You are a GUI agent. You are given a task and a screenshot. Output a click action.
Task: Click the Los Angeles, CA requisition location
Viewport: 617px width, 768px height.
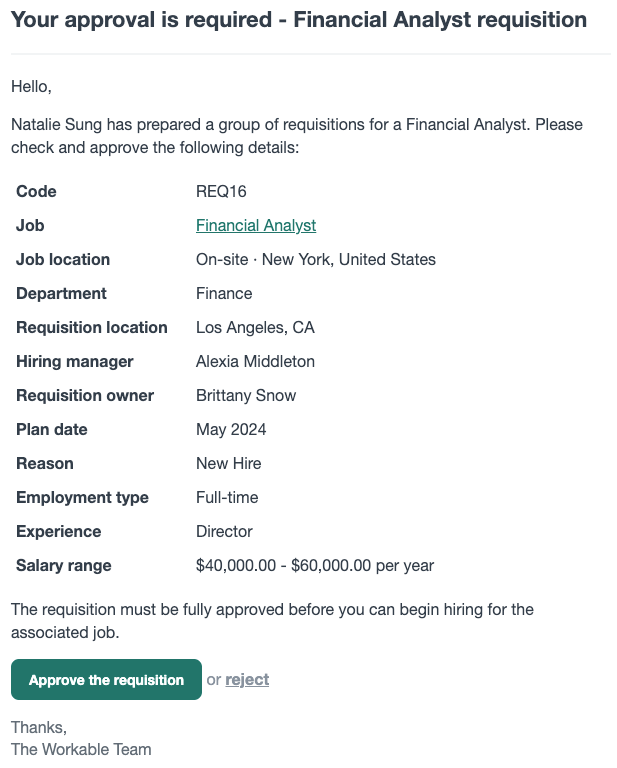(255, 327)
